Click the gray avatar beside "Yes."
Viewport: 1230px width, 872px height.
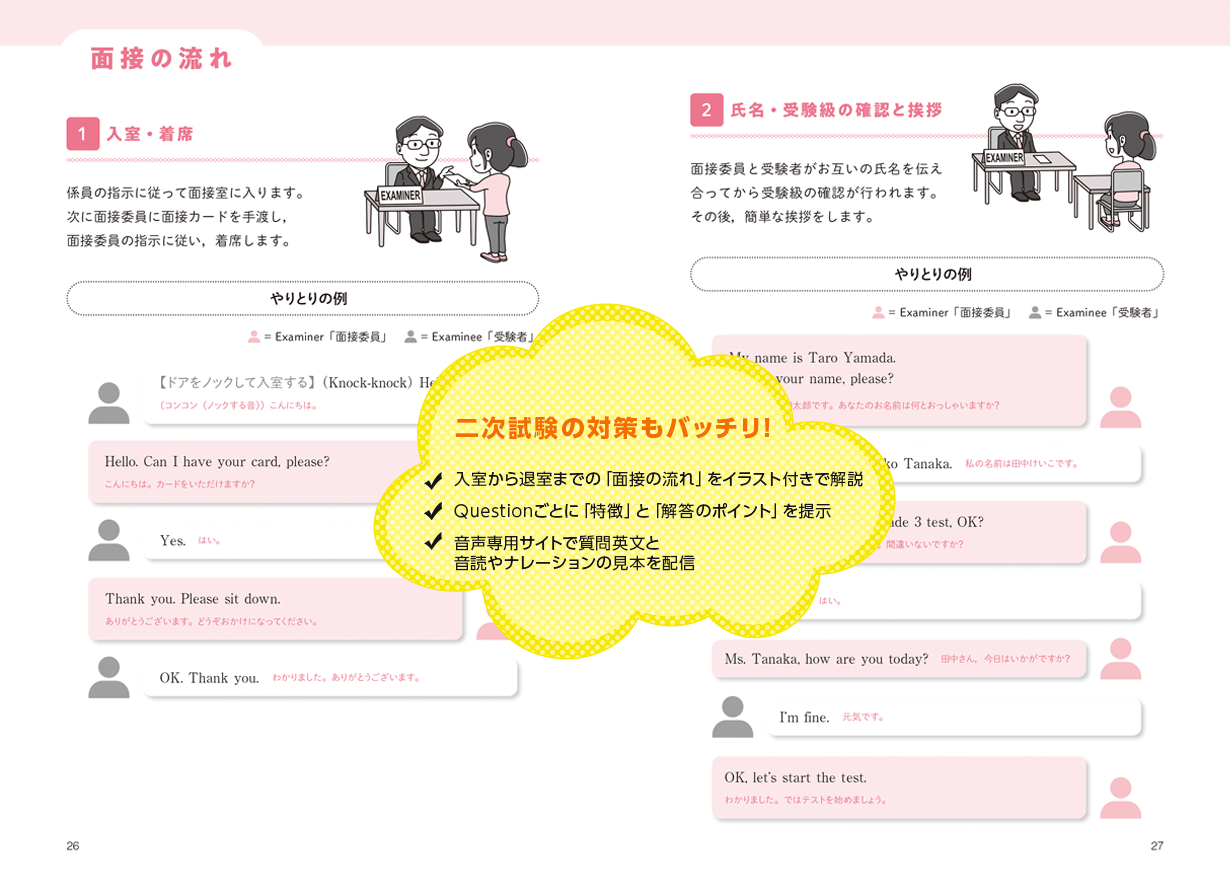point(109,540)
